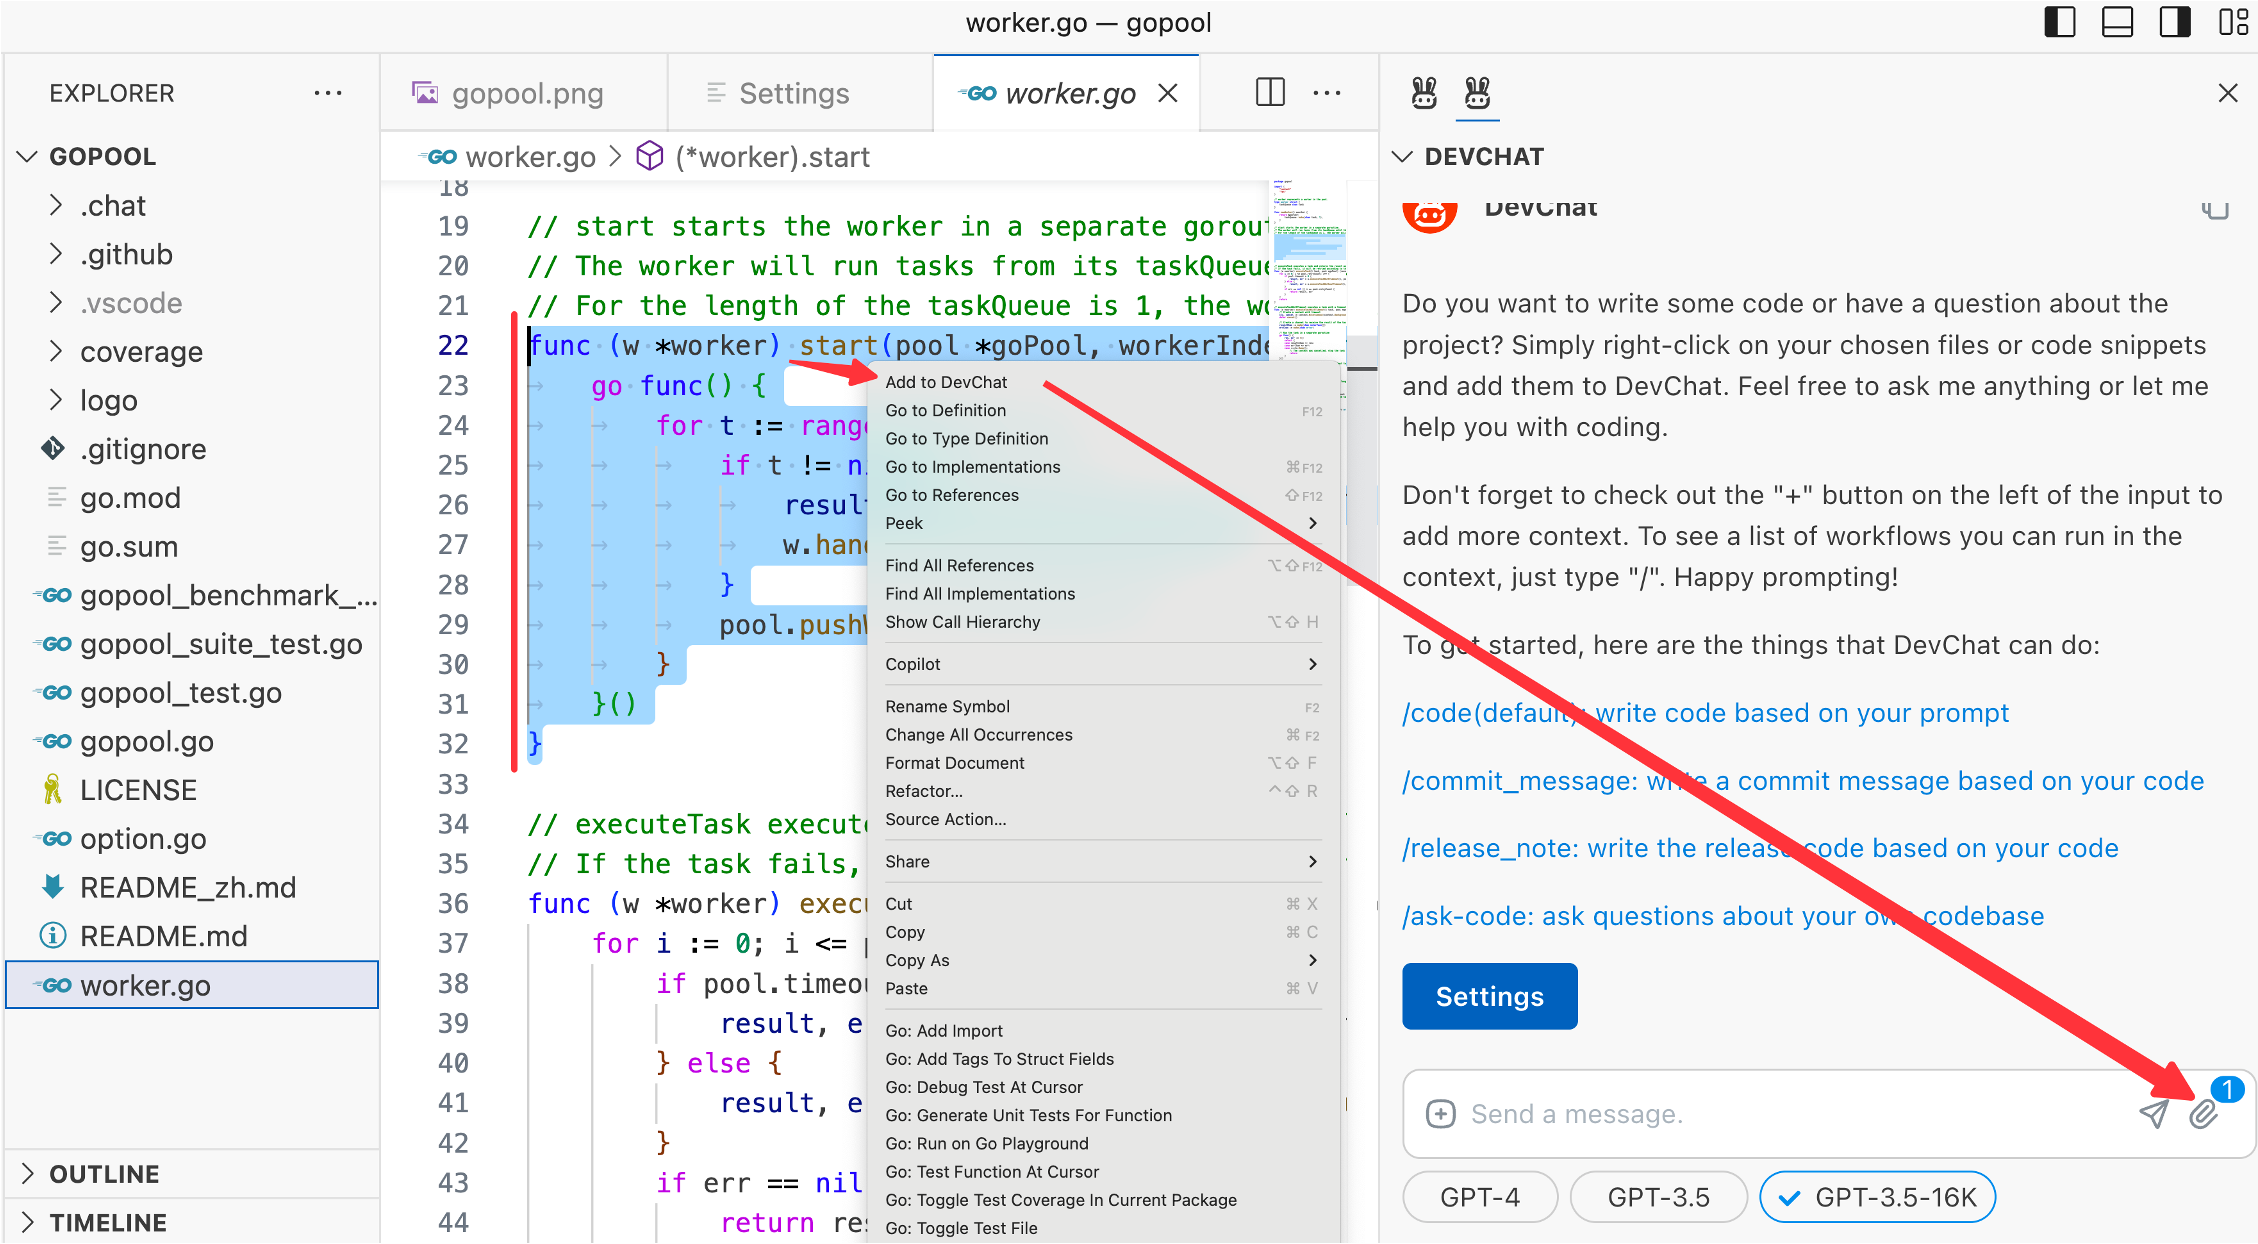This screenshot has height=1244, width=2258.
Task: Choose Add to DevChat from the context menu
Action: pyautogui.click(x=945, y=381)
